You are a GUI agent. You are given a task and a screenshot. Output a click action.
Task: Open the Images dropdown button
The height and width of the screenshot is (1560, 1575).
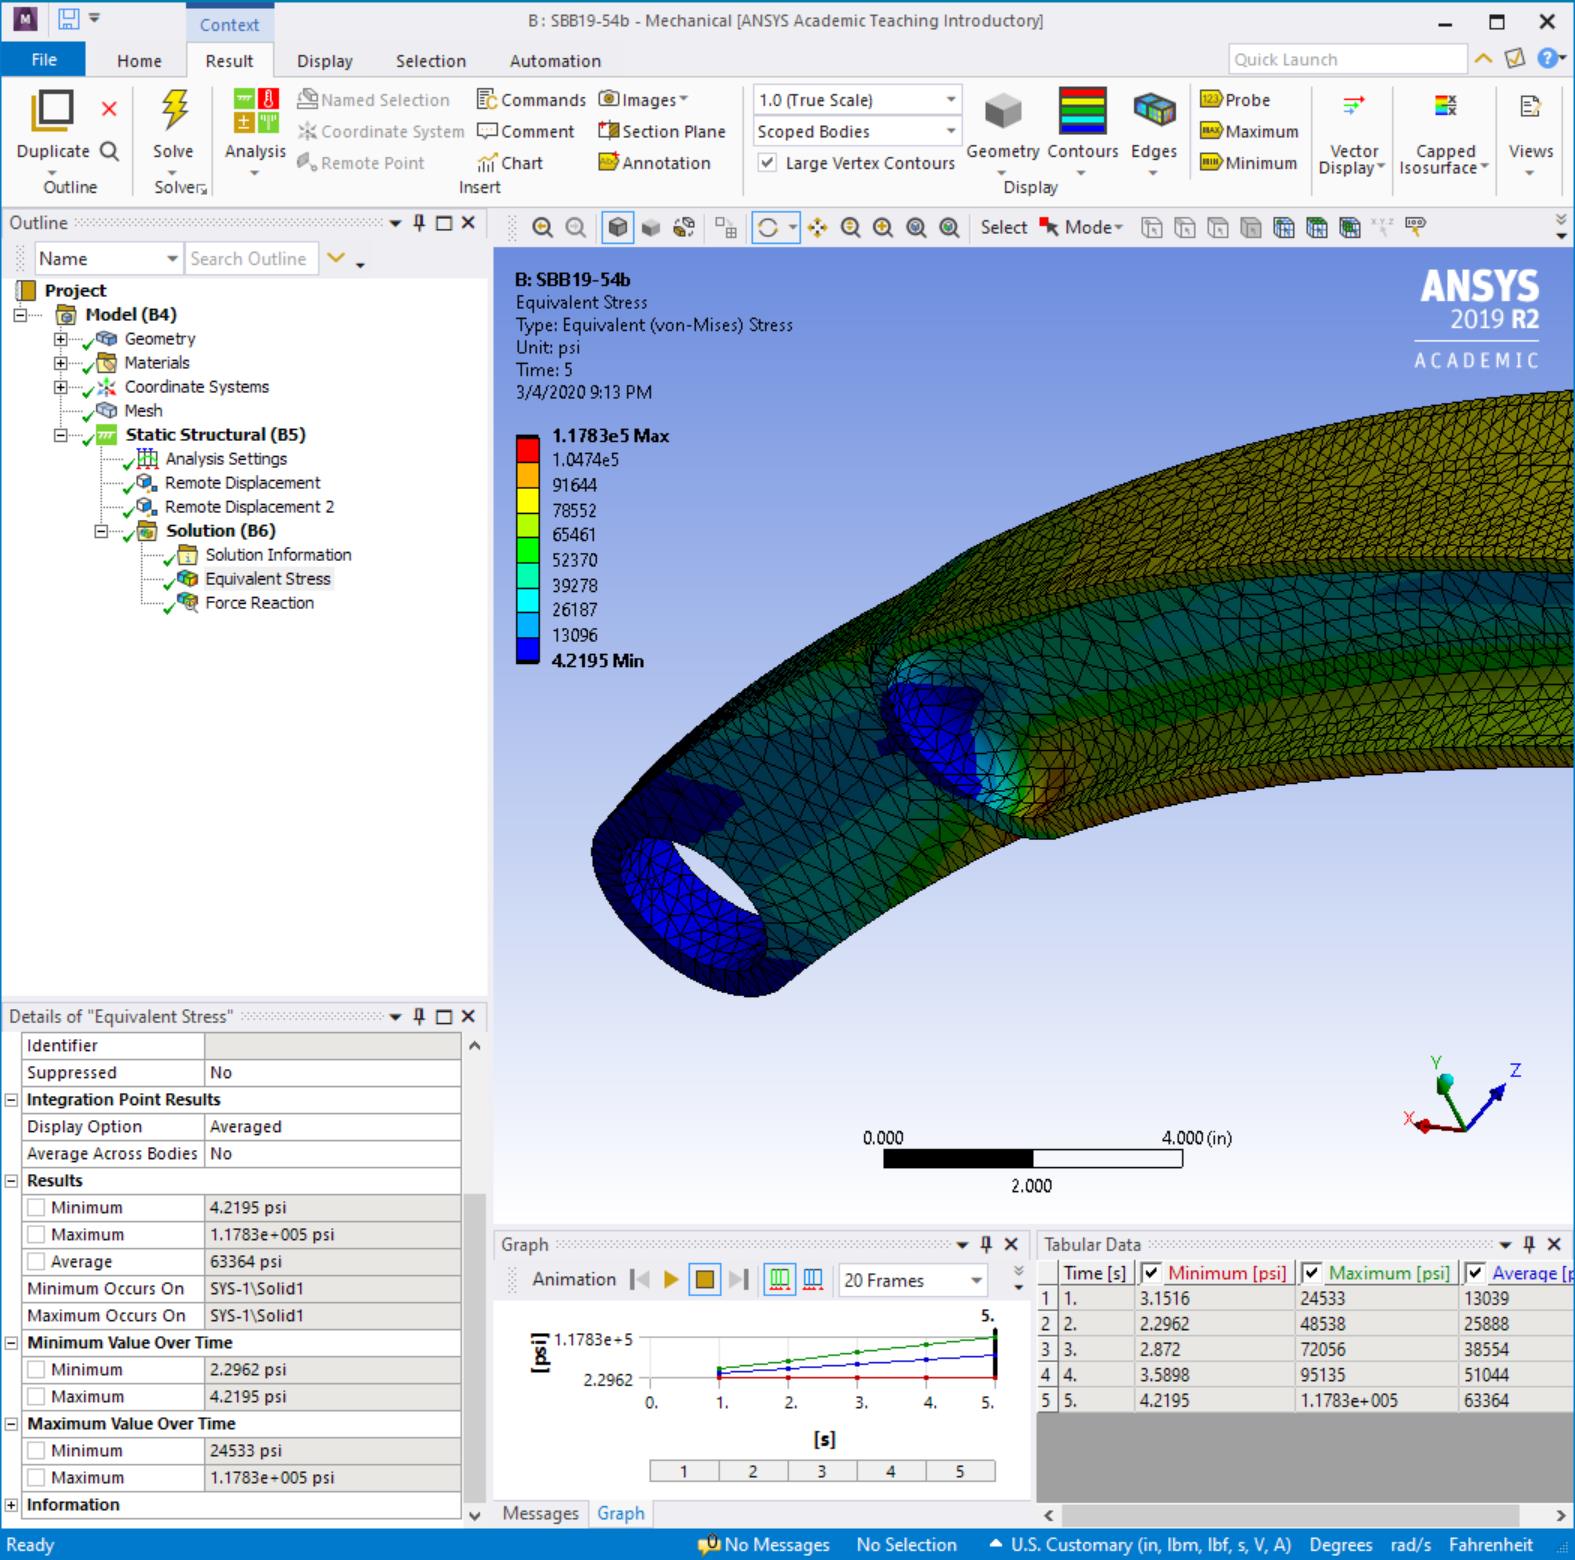point(644,99)
